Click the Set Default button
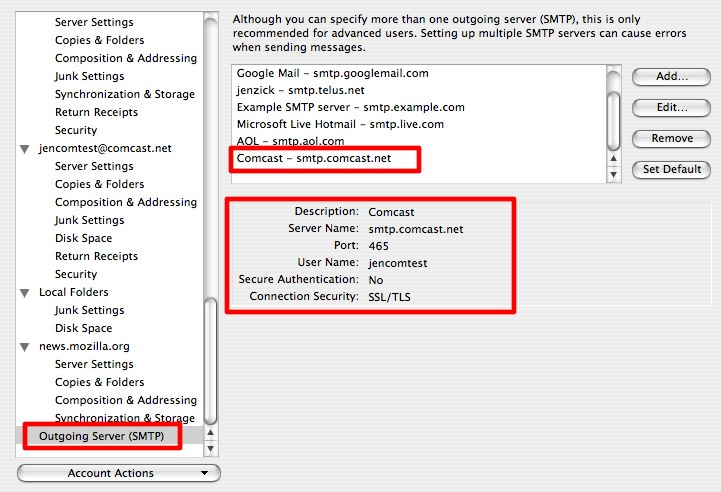 coord(671,169)
